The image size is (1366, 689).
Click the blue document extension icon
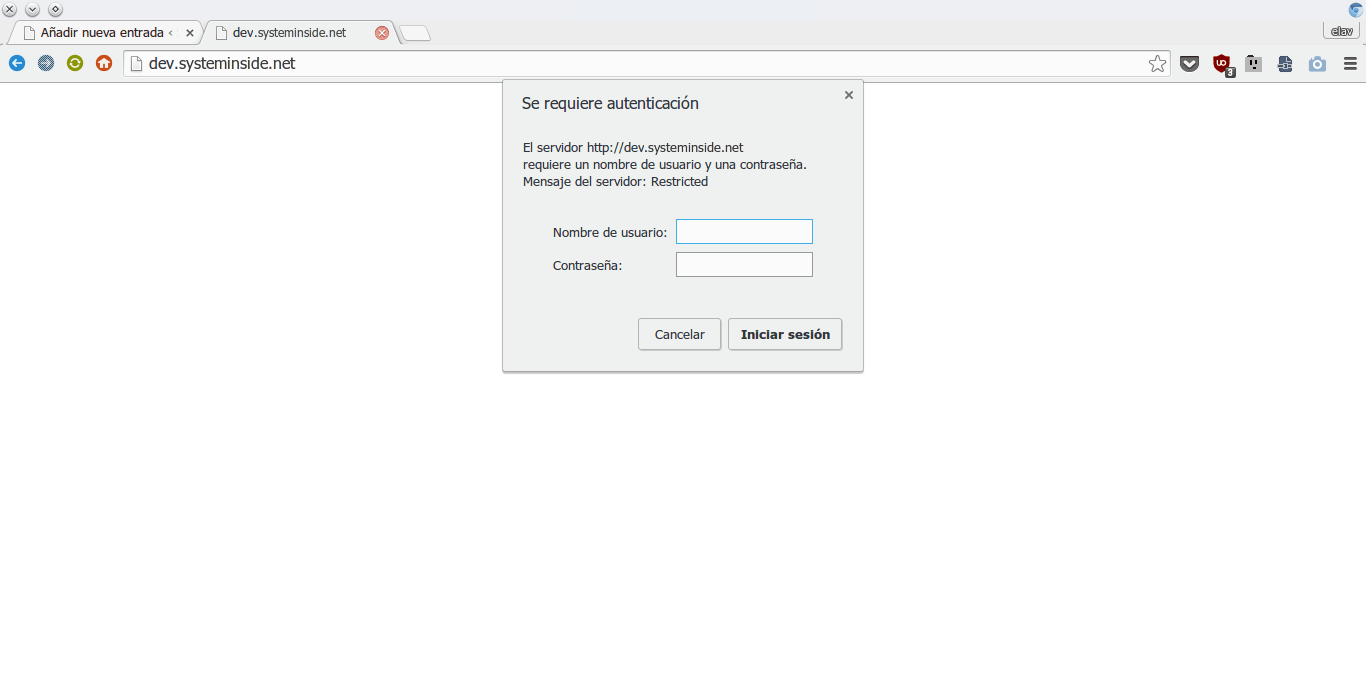click(x=1285, y=63)
